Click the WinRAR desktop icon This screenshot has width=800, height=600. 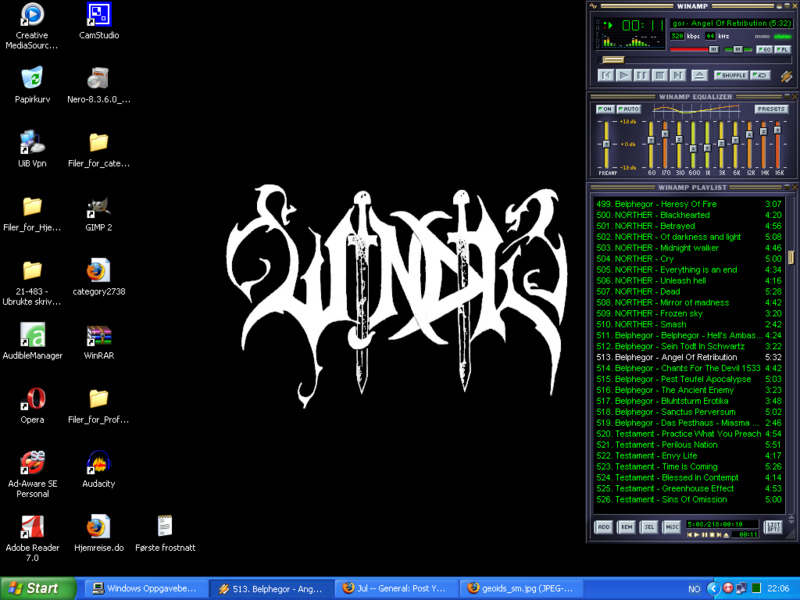coord(98,341)
